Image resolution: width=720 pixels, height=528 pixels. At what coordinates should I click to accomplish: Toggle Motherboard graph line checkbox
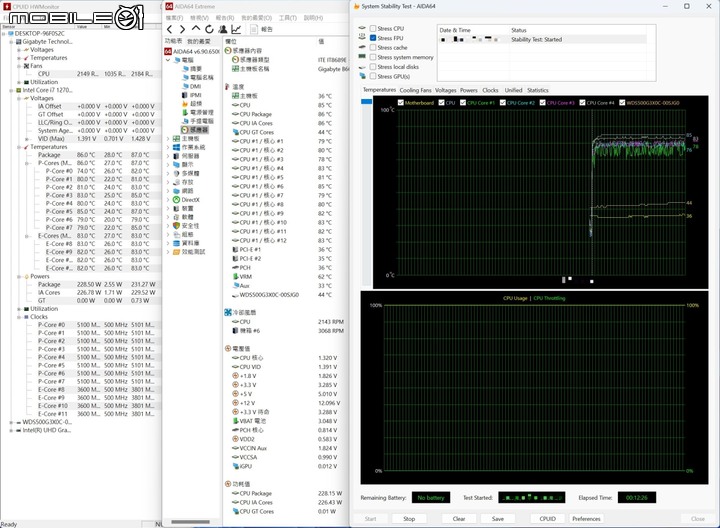click(401, 103)
